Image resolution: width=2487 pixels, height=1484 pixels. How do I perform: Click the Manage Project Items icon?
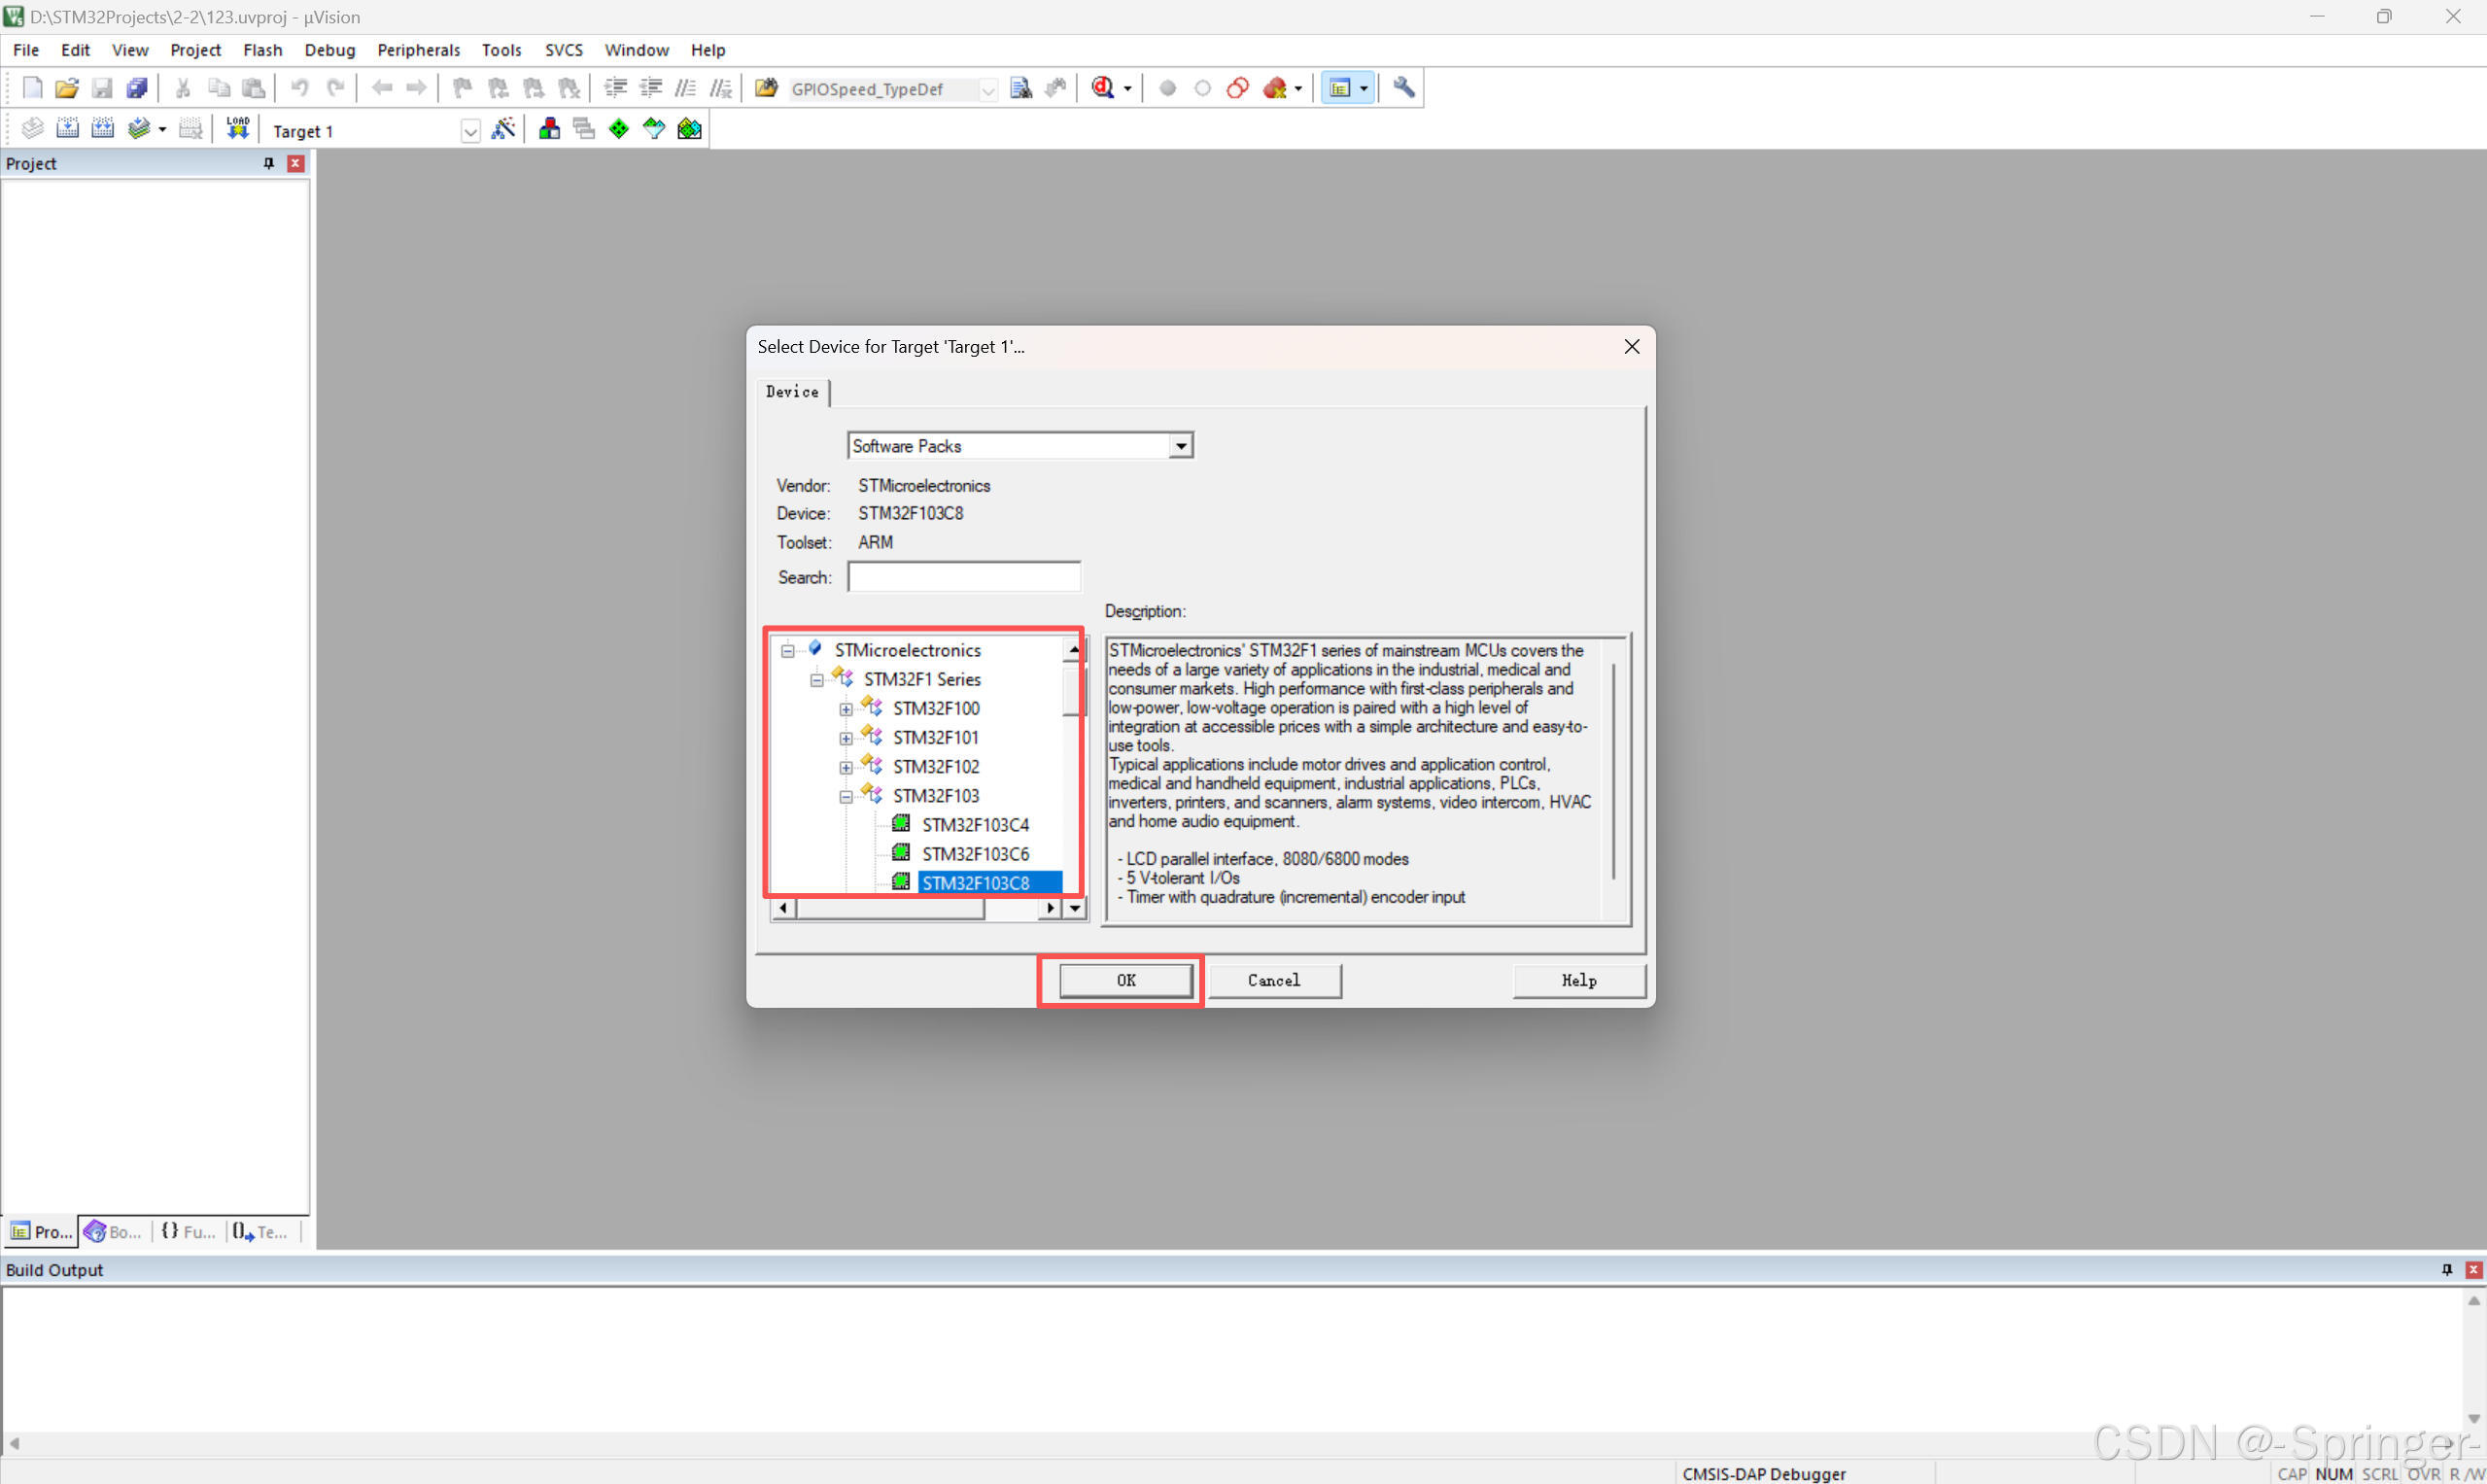tap(549, 129)
